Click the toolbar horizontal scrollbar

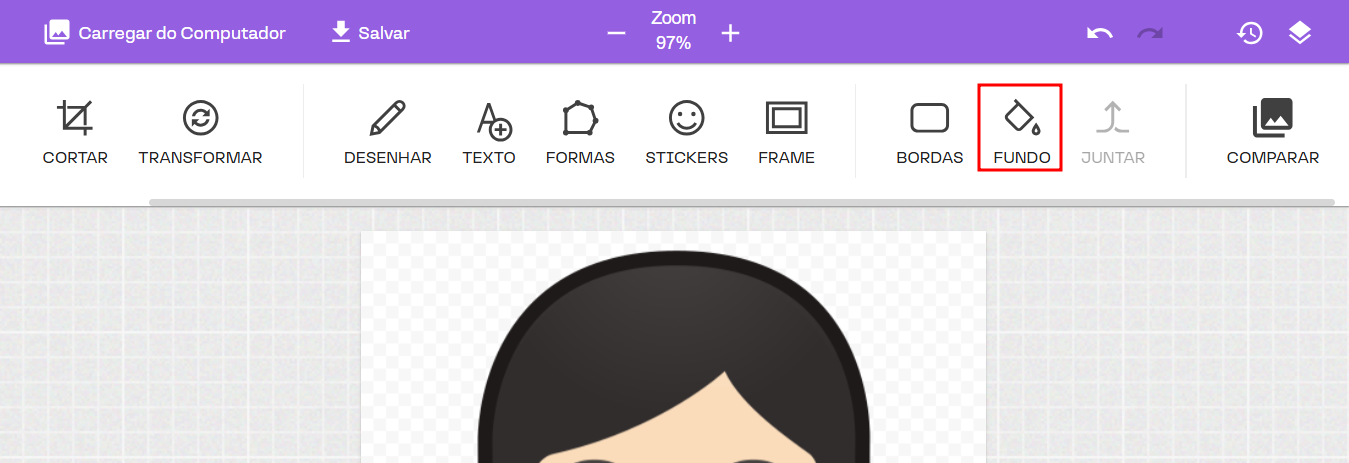[x=741, y=202]
